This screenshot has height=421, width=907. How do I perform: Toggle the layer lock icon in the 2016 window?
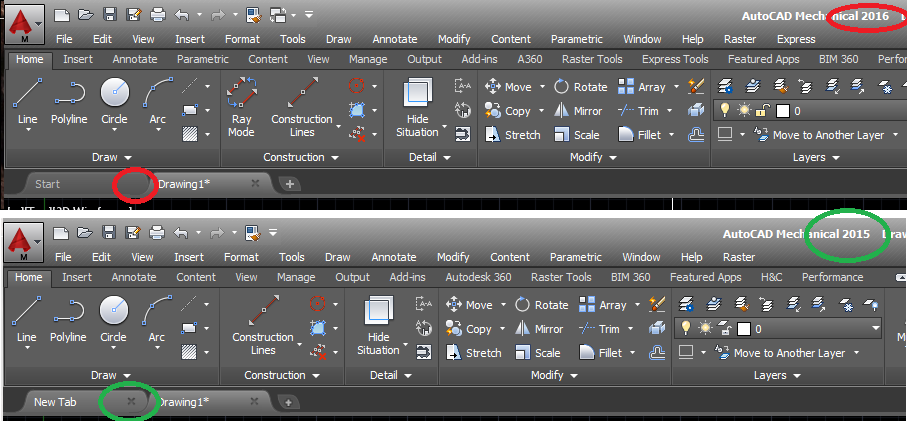(x=763, y=110)
